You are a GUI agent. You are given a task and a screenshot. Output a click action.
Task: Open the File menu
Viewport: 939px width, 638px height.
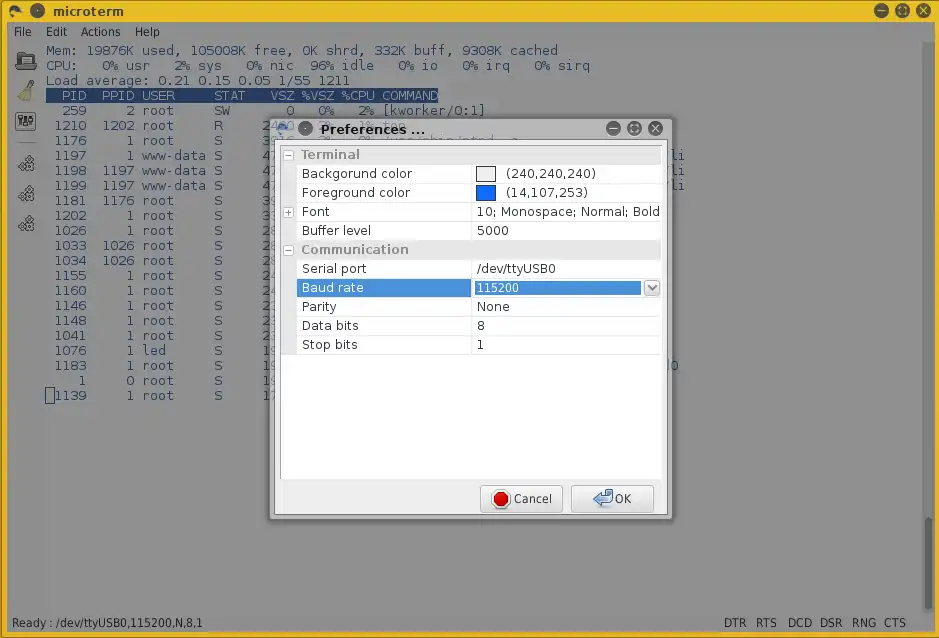(x=23, y=32)
